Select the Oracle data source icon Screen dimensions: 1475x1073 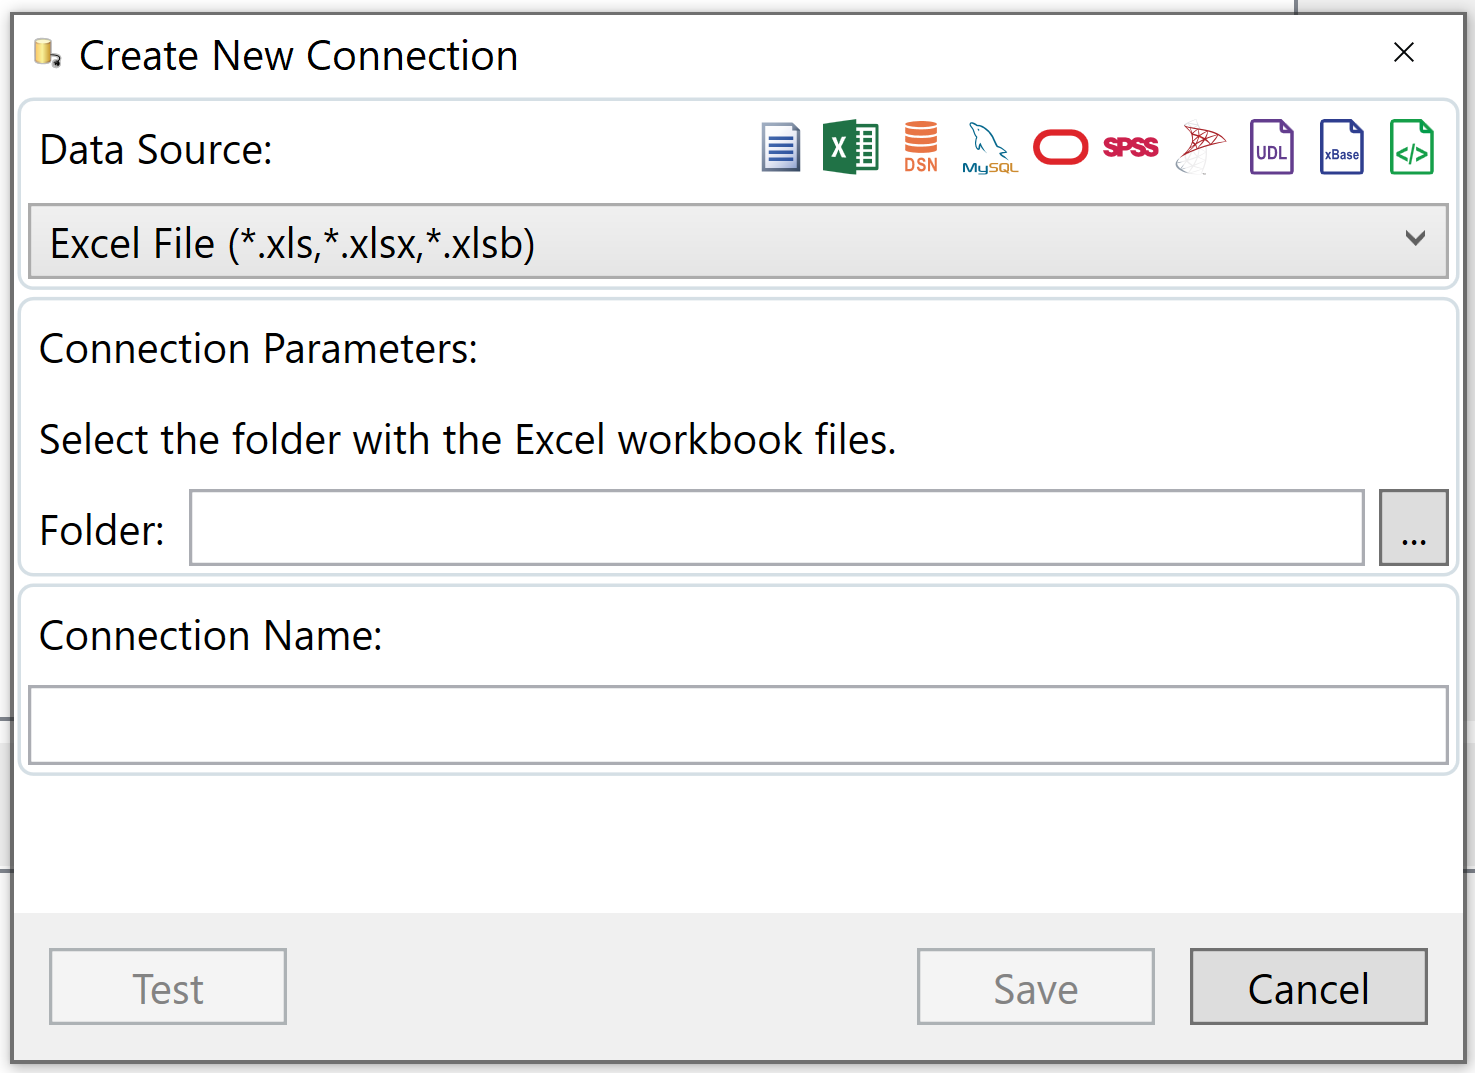(1060, 147)
